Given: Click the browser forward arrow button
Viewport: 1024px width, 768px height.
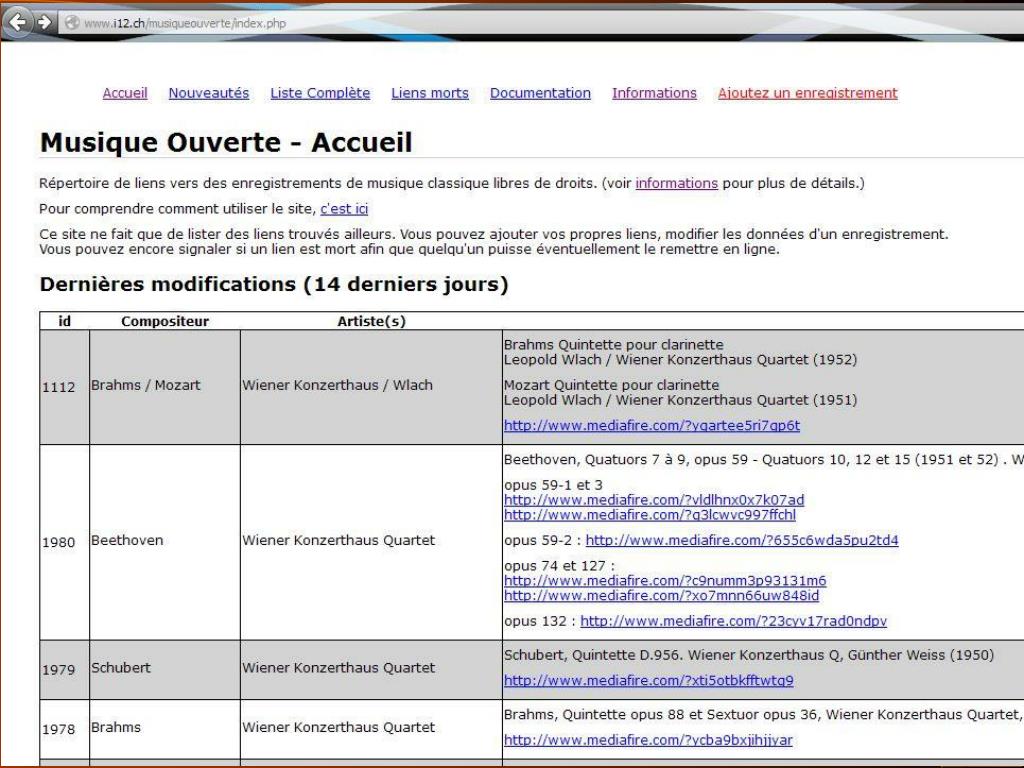Looking at the screenshot, I should point(44,22).
